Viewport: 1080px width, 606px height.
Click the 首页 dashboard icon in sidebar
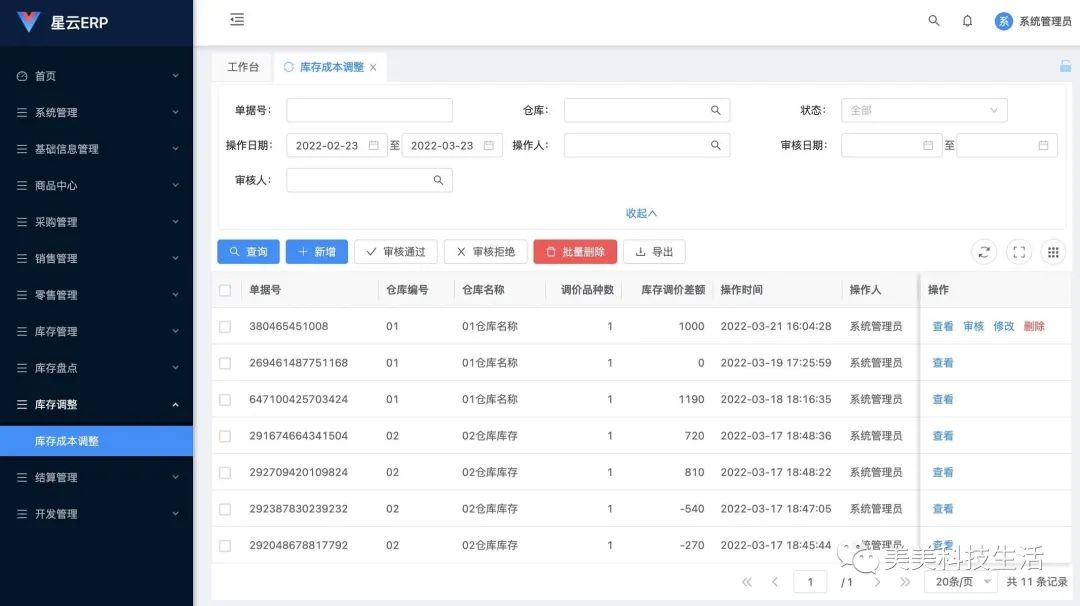(x=22, y=76)
